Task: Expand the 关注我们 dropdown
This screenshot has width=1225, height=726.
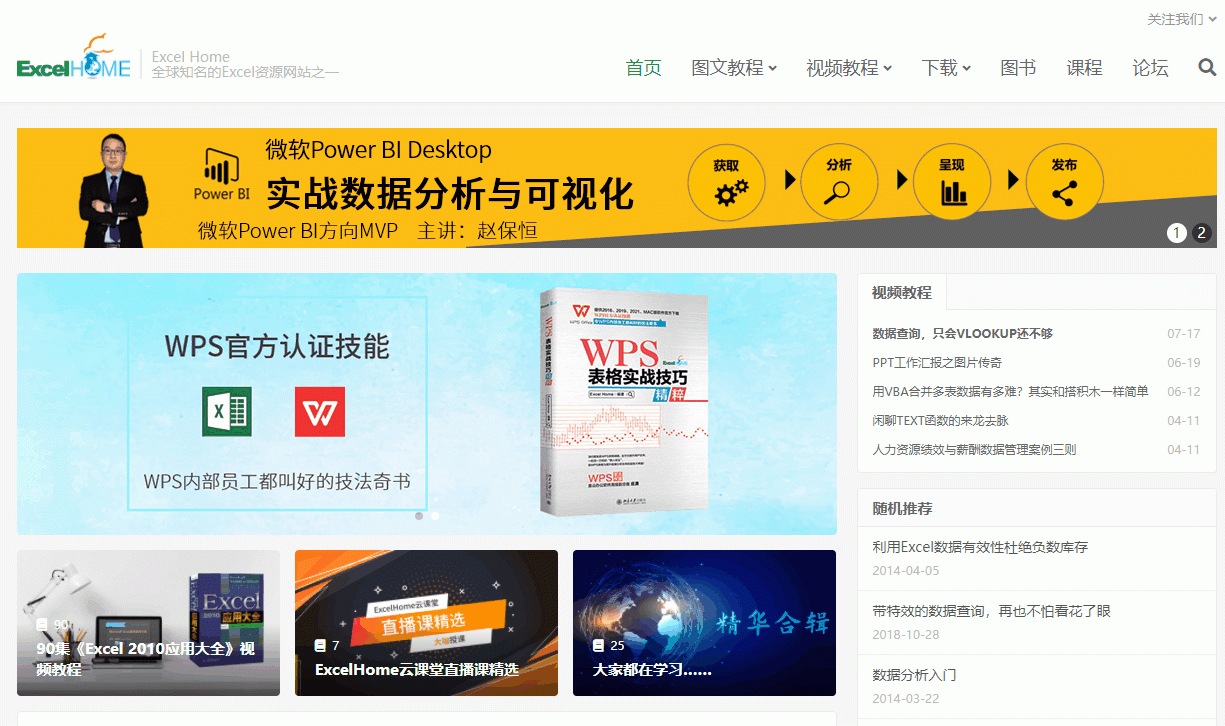Action: pos(1183,19)
